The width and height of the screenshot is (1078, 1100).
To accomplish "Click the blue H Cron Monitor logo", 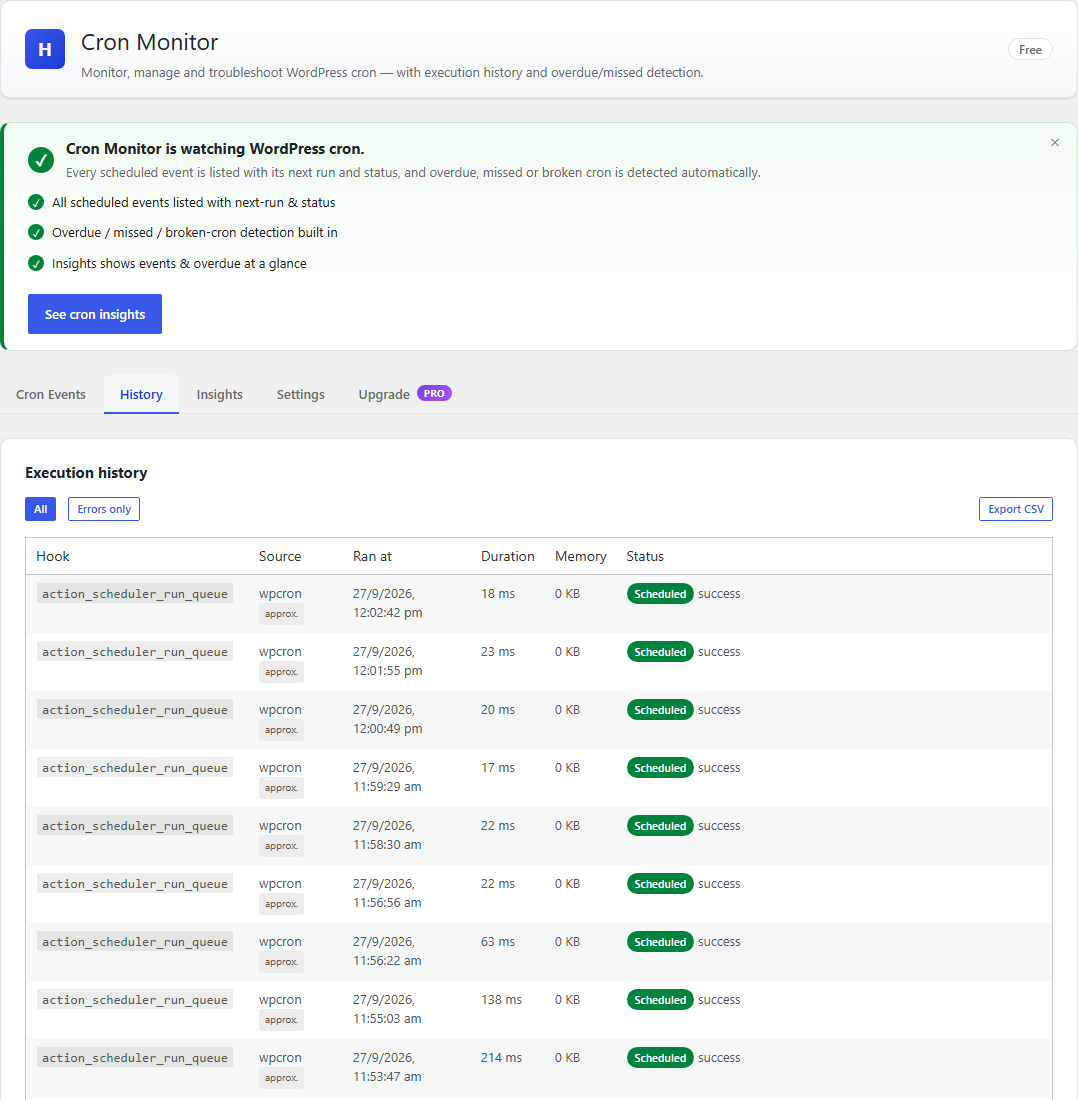I will 45,49.
